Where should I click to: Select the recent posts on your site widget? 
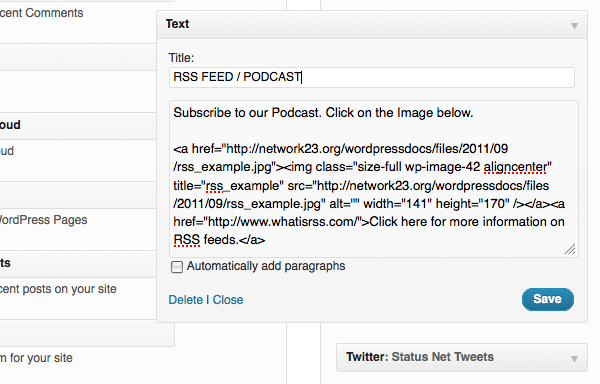58,289
